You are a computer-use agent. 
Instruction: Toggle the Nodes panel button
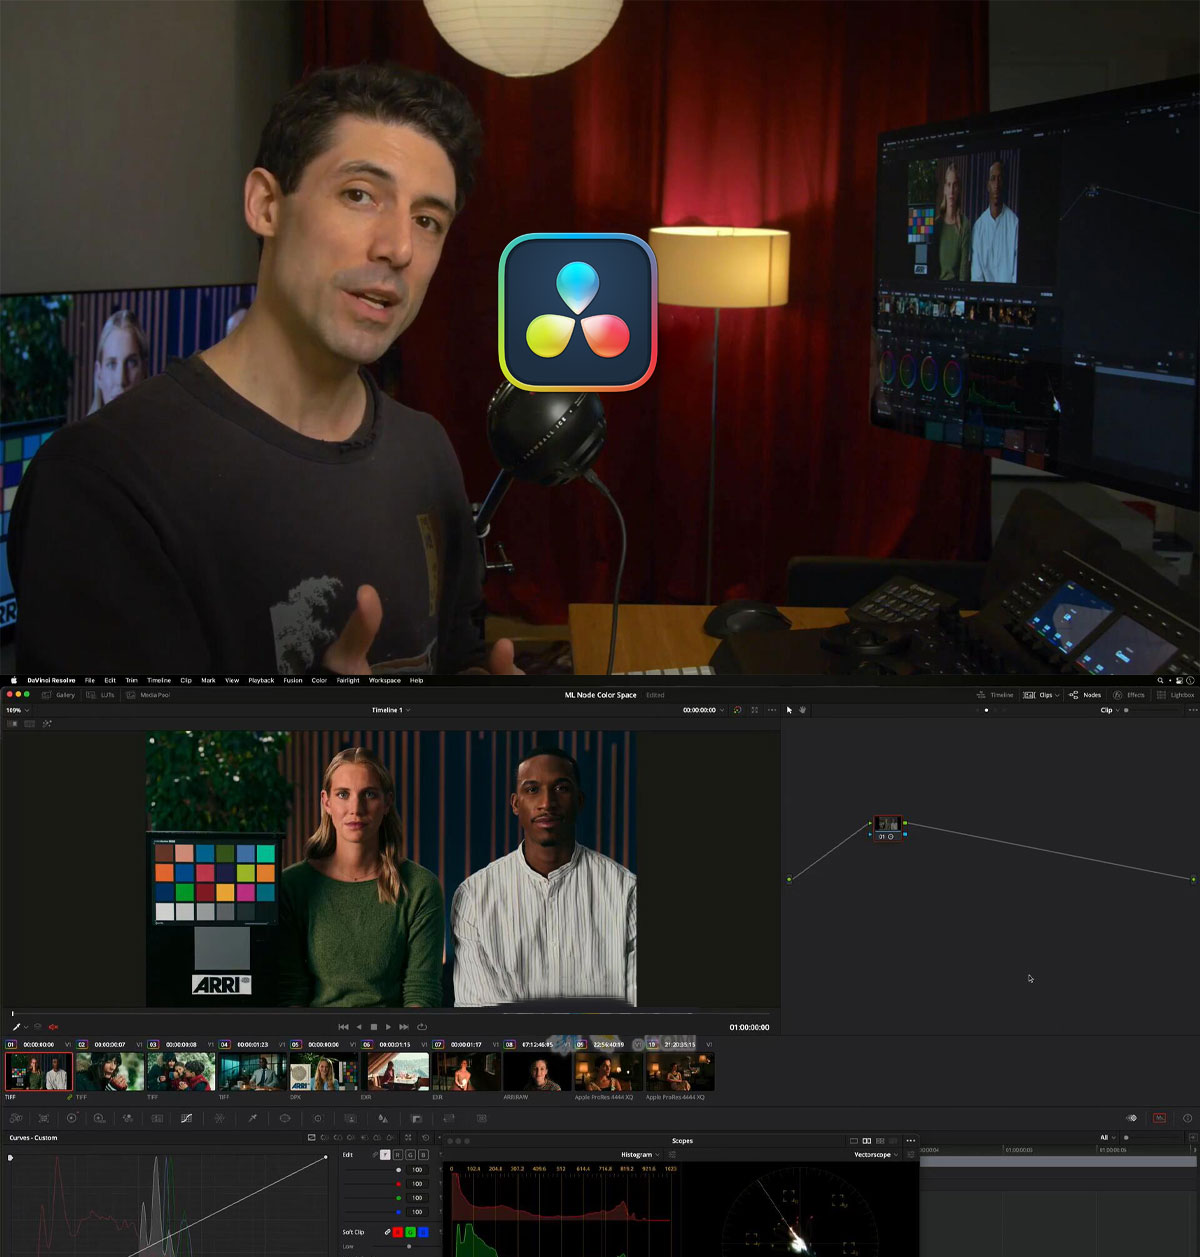1085,695
